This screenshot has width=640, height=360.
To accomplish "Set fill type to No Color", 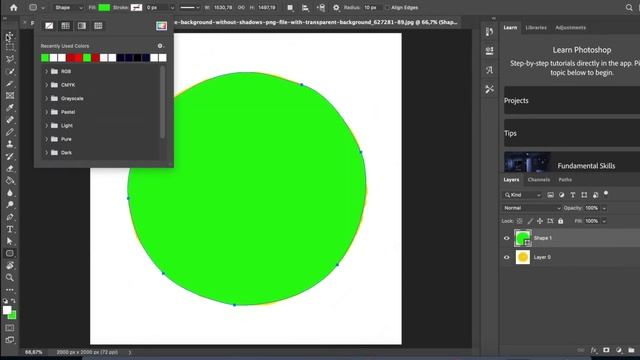I will pos(49,26).
